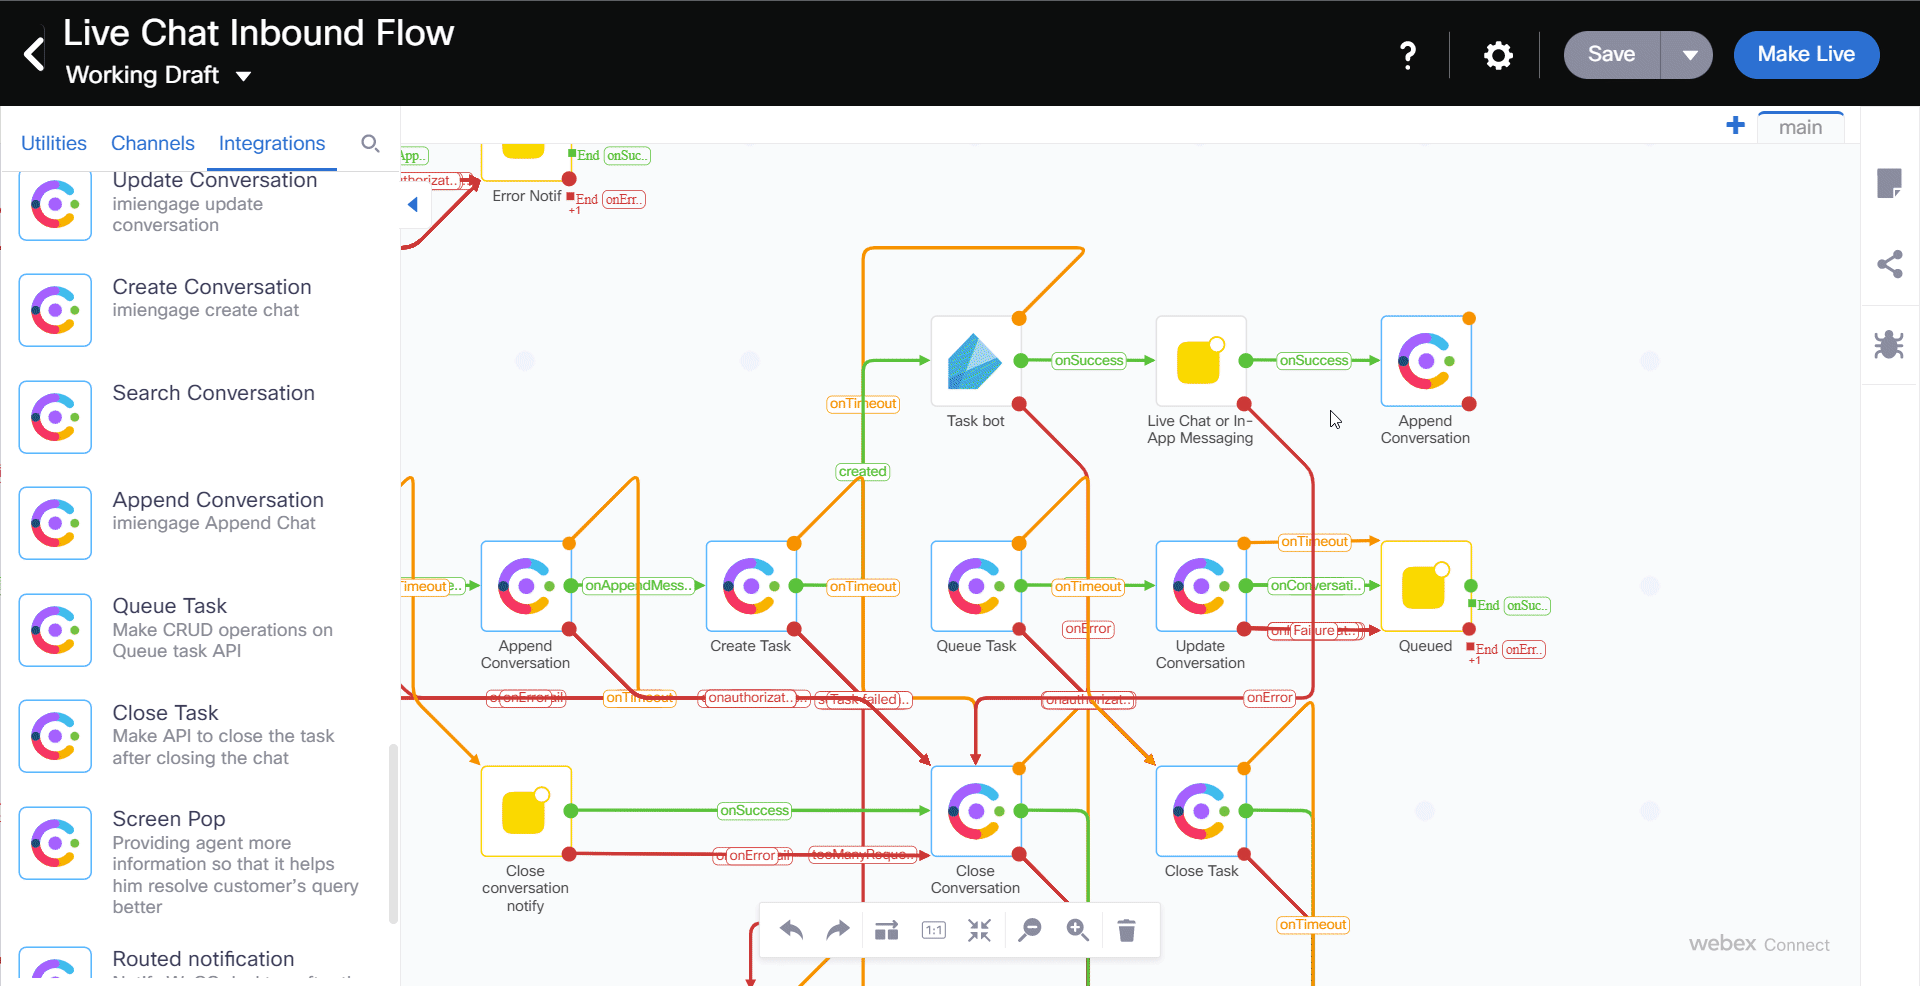Image resolution: width=1920 pixels, height=986 pixels.
Task: Switch to the Integrations tab
Action: click(x=272, y=143)
